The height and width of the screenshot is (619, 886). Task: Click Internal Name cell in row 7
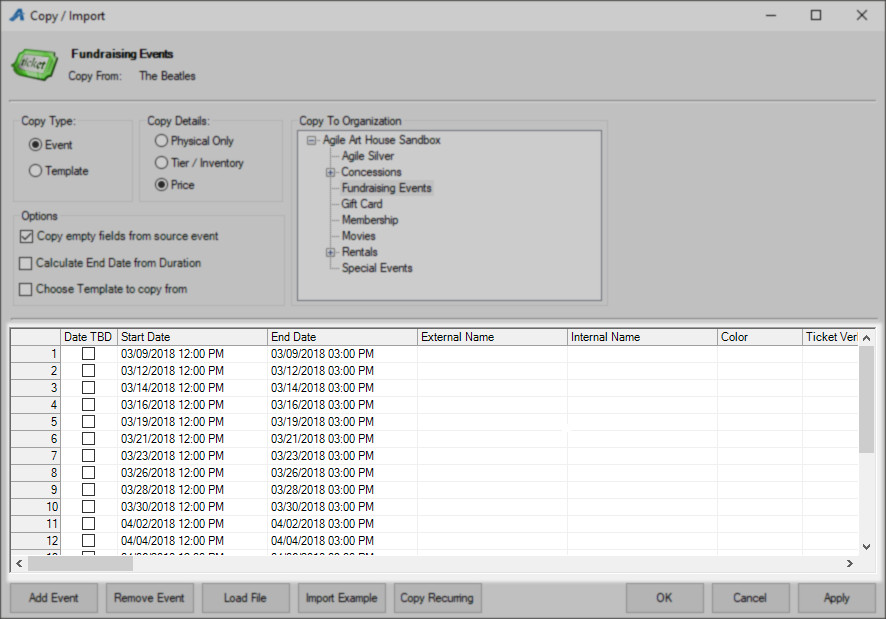tap(642, 456)
